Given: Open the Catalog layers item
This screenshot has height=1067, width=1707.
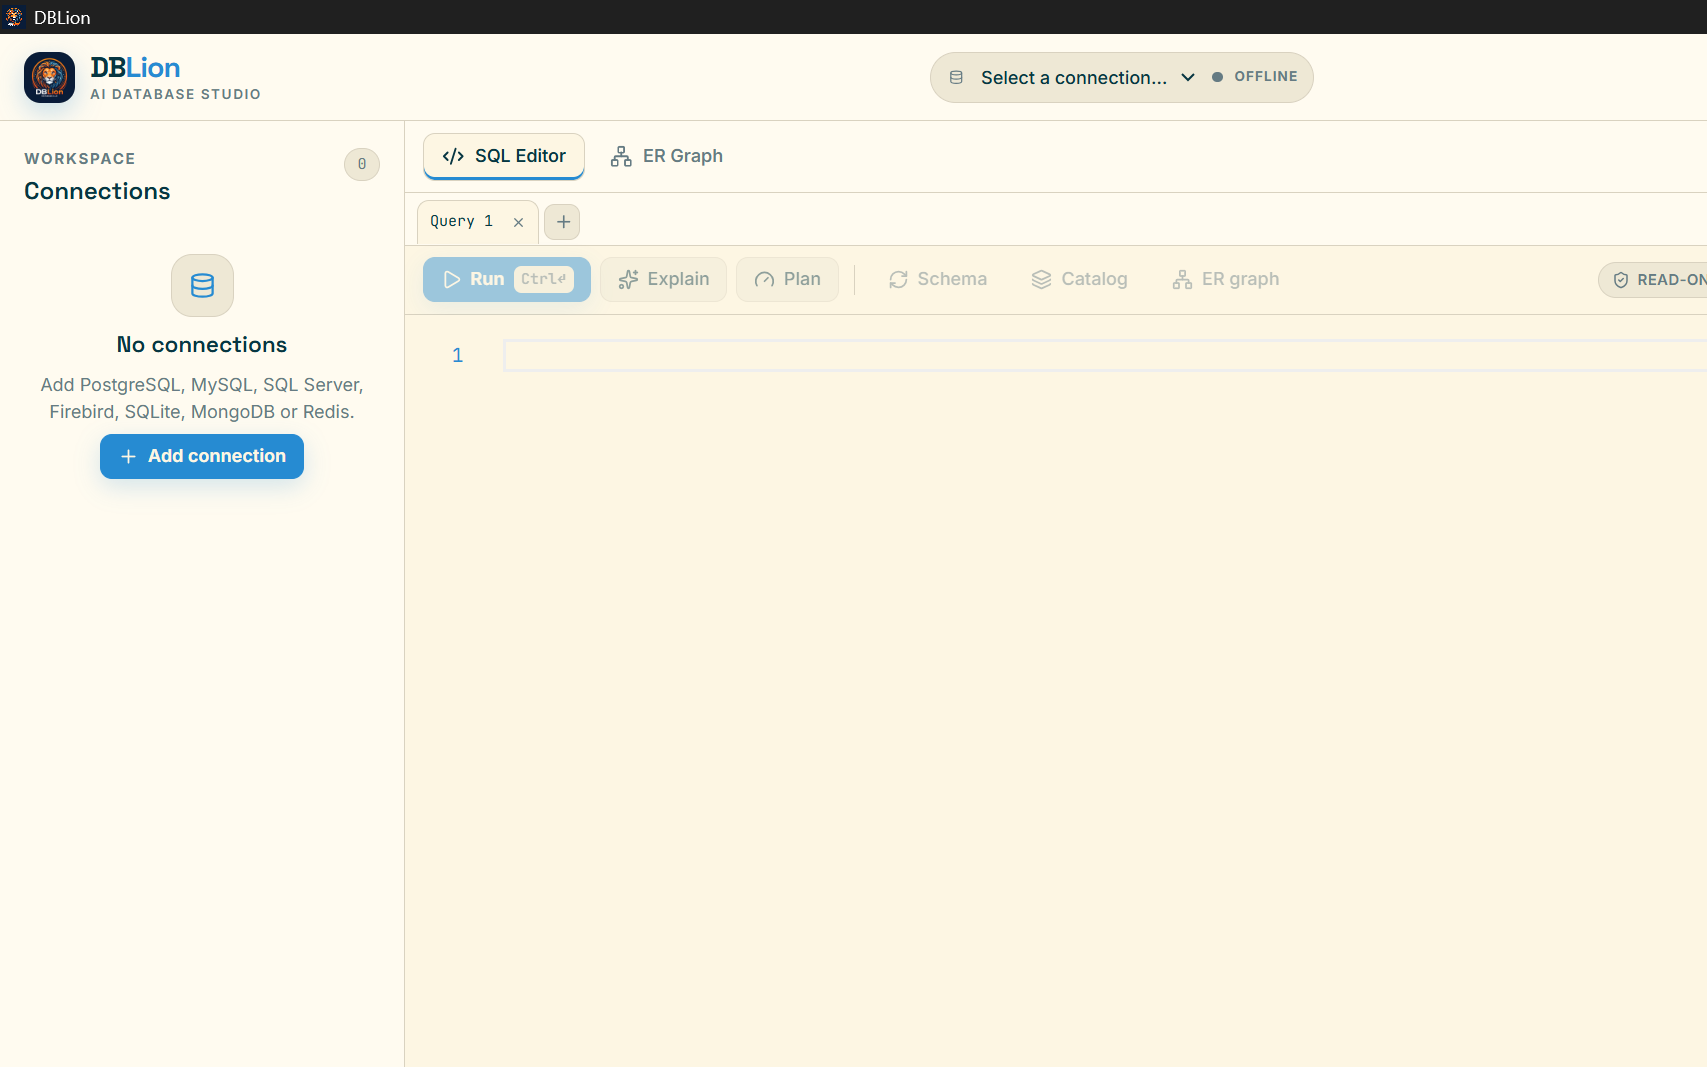Looking at the screenshot, I should (x=1079, y=279).
